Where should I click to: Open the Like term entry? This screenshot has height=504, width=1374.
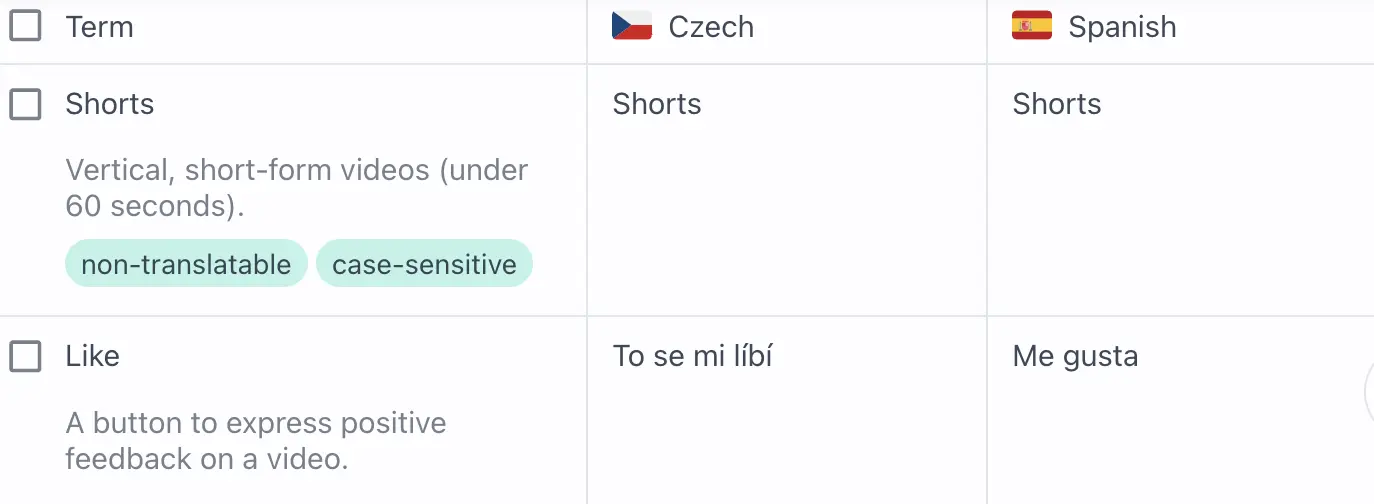click(93, 356)
